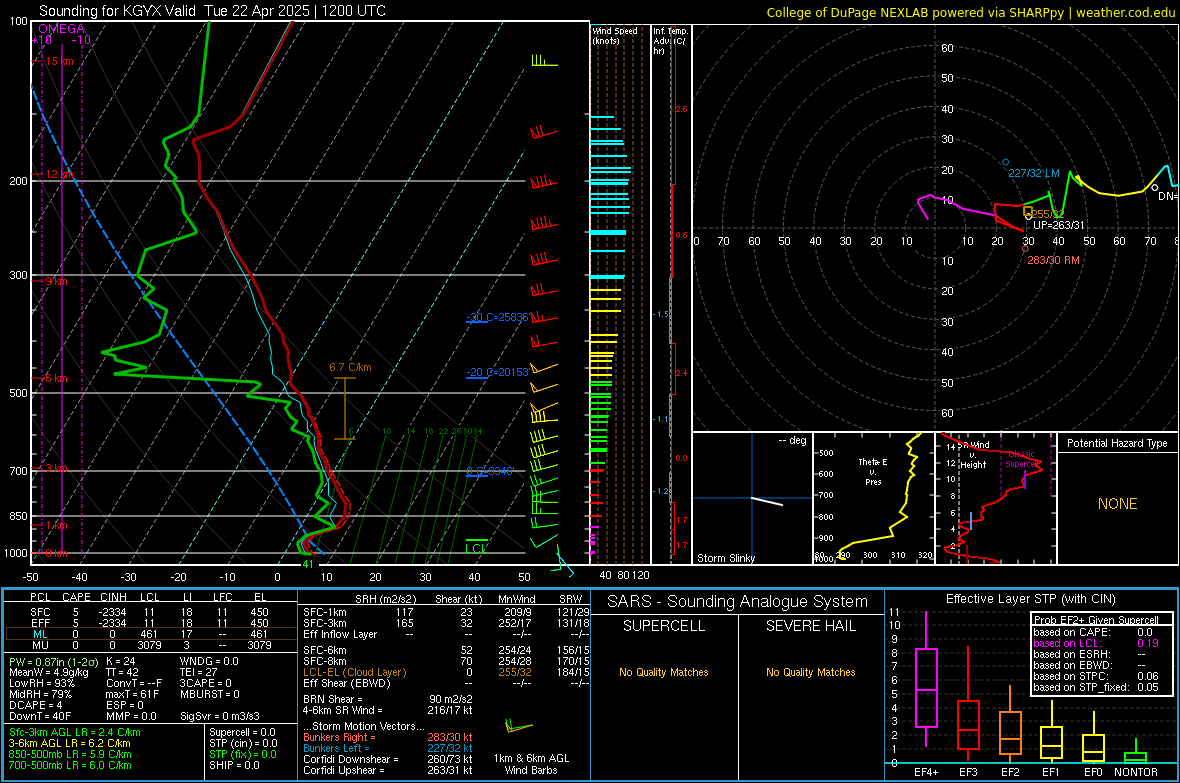Click the 'MeanW = 4.9g/kg' value
Image resolution: width=1180 pixels, height=783 pixels.
pos(48,672)
